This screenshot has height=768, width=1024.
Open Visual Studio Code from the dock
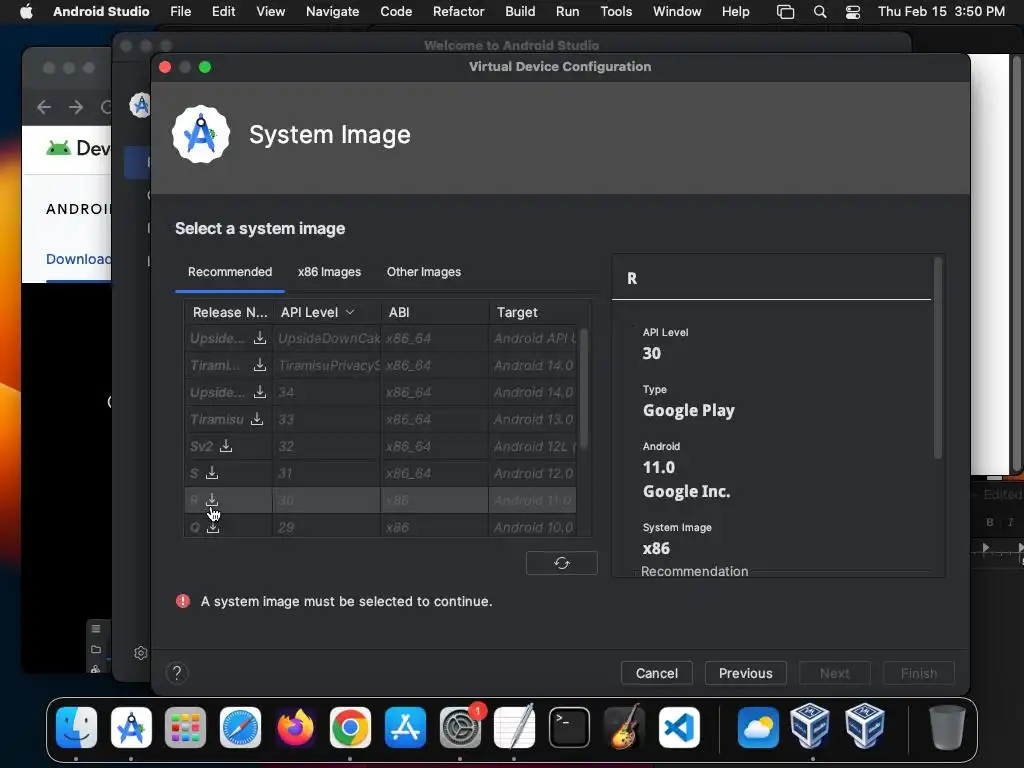679,727
